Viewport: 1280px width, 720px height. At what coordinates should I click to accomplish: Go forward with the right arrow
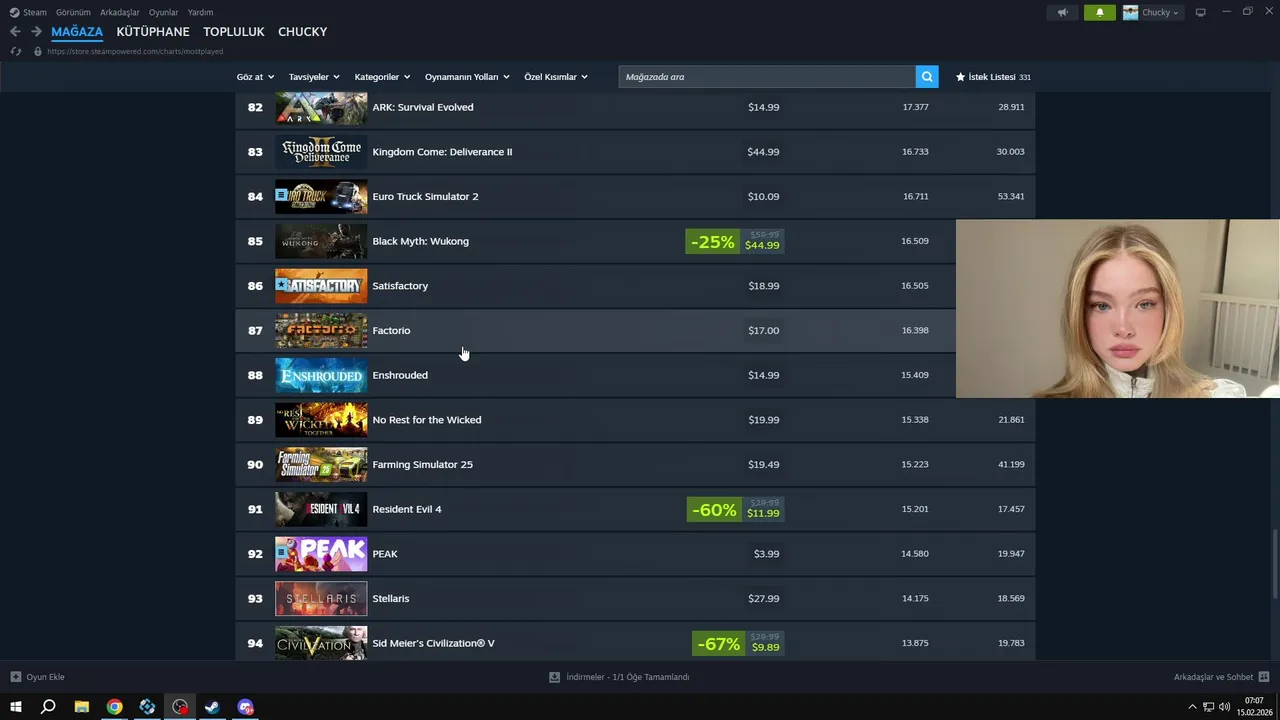click(36, 32)
